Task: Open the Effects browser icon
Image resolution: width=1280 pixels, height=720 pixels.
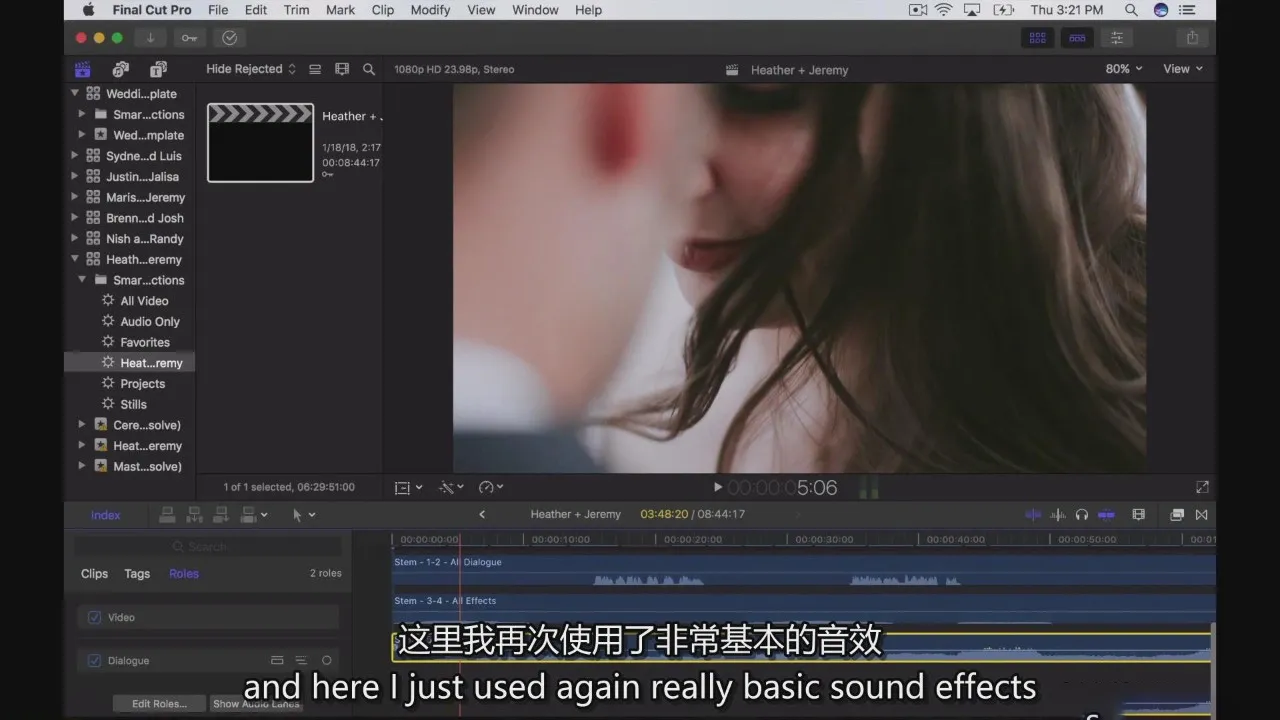Action: pyautogui.click(x=1177, y=515)
